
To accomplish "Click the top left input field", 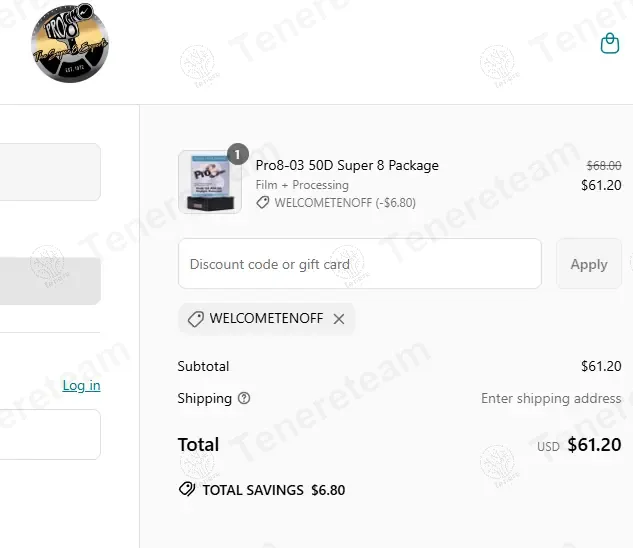I will point(50,172).
